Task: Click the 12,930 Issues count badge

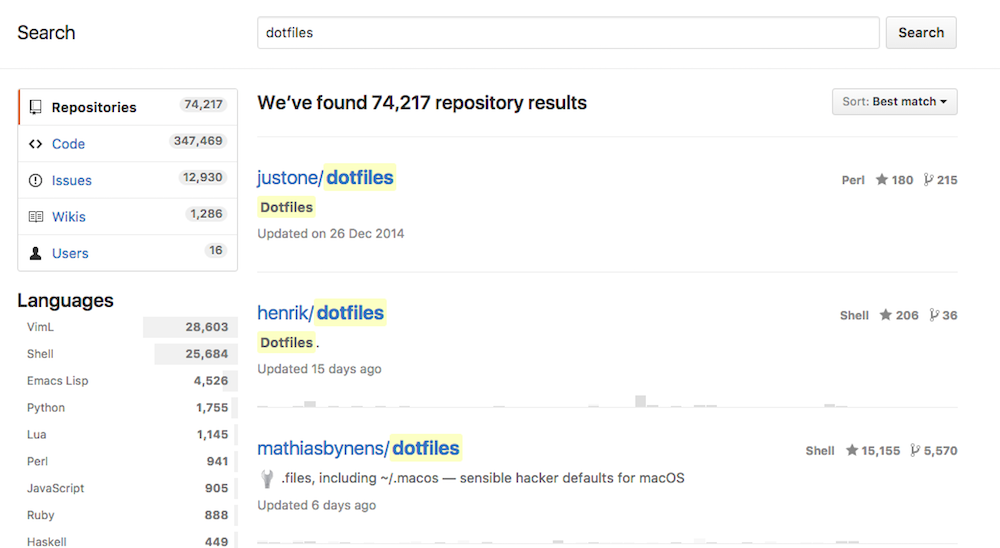Action: (x=202, y=177)
